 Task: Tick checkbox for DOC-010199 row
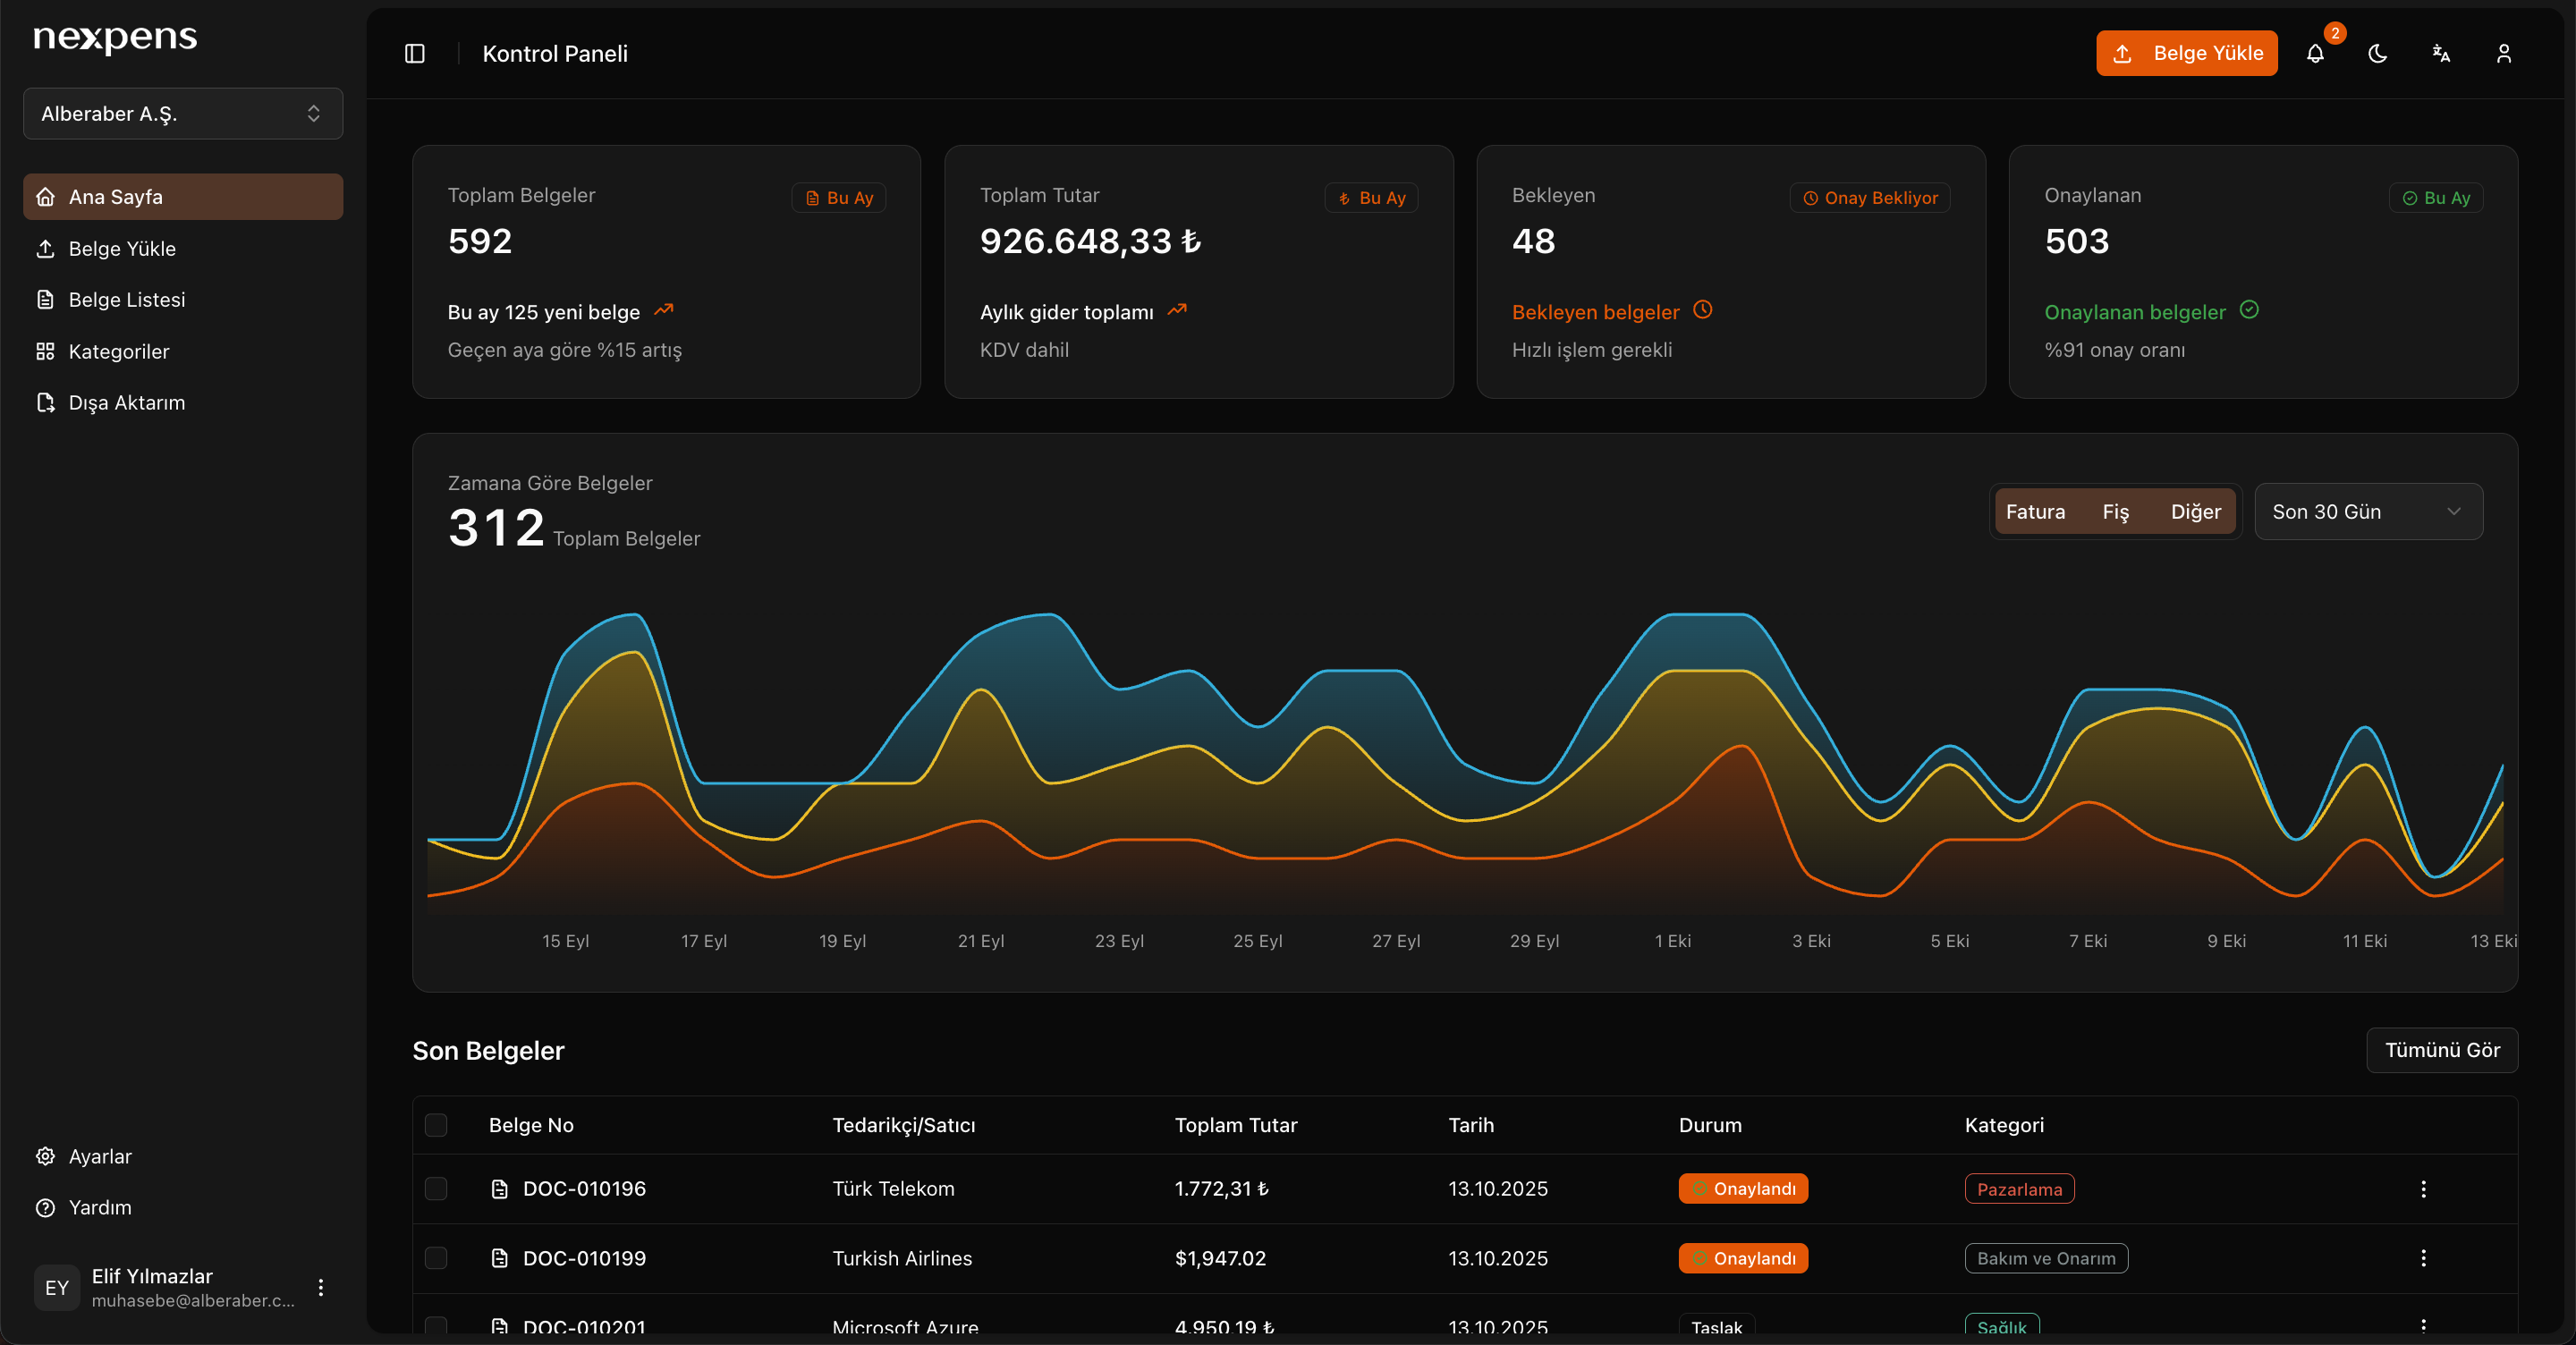pos(436,1258)
